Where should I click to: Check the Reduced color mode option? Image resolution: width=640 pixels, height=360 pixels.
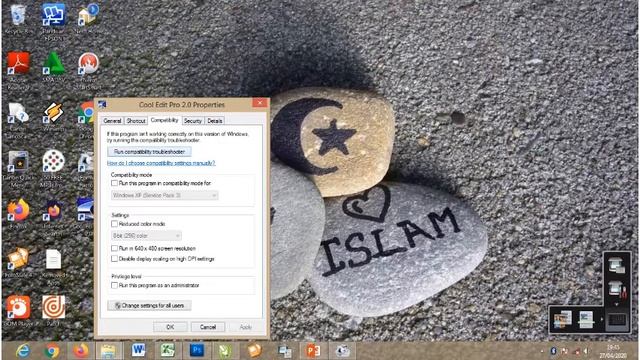coord(115,224)
